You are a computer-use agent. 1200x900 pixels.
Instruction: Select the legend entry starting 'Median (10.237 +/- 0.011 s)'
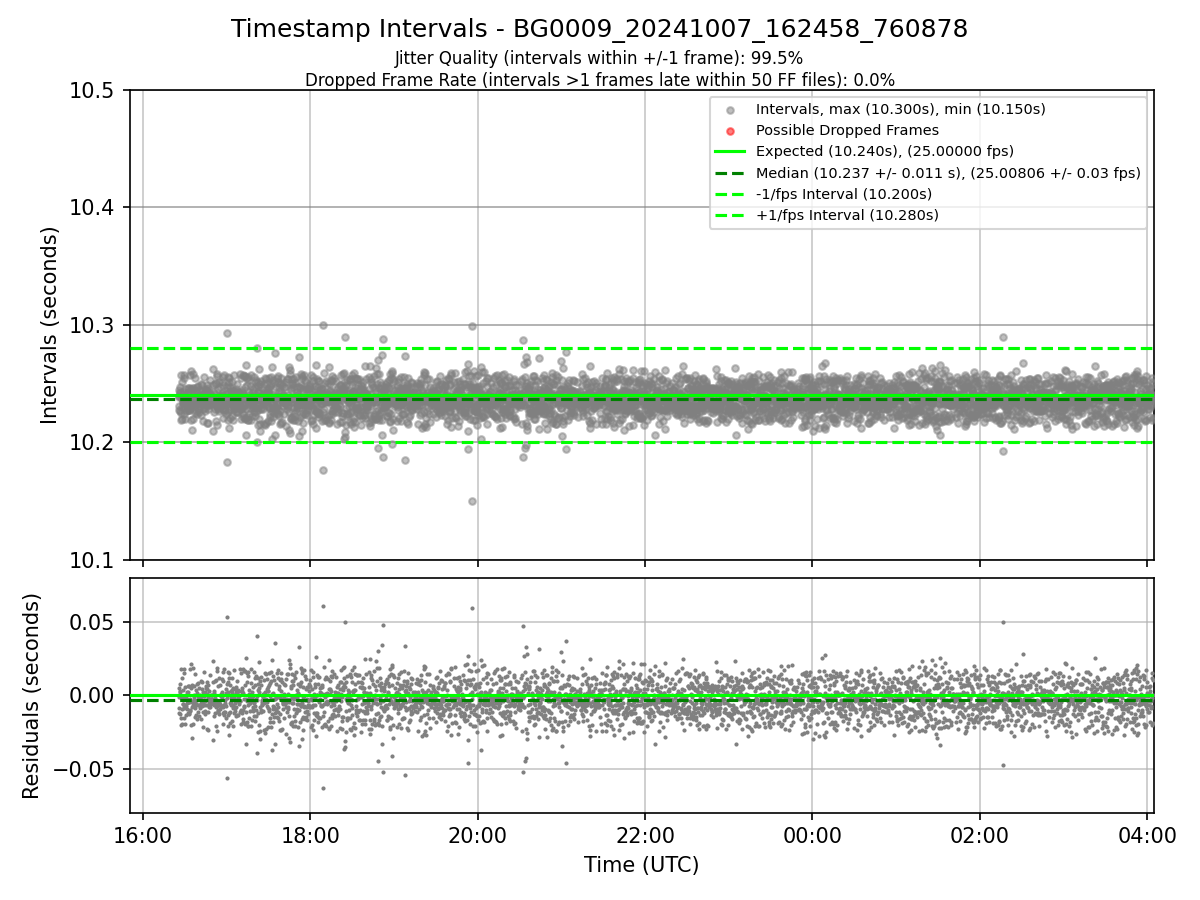pyautogui.click(x=948, y=173)
